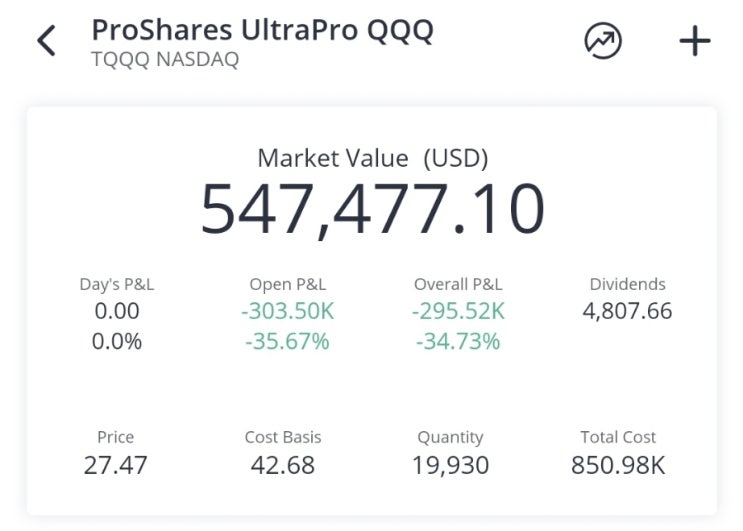
Task: Tap the plus add icon
Action: pyautogui.click(x=694, y=41)
